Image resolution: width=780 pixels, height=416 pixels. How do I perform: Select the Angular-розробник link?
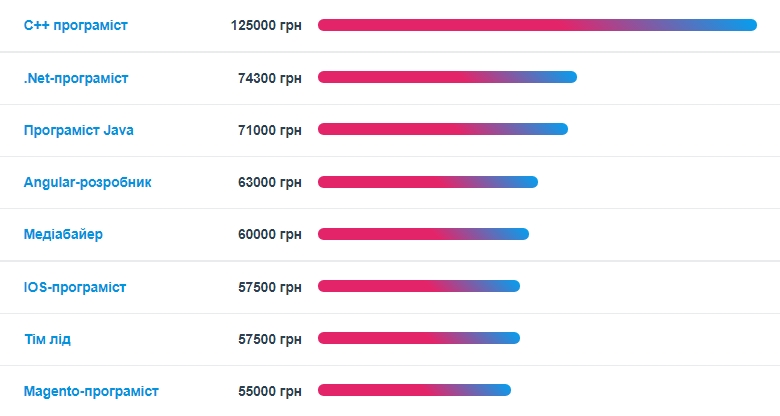[88, 182]
